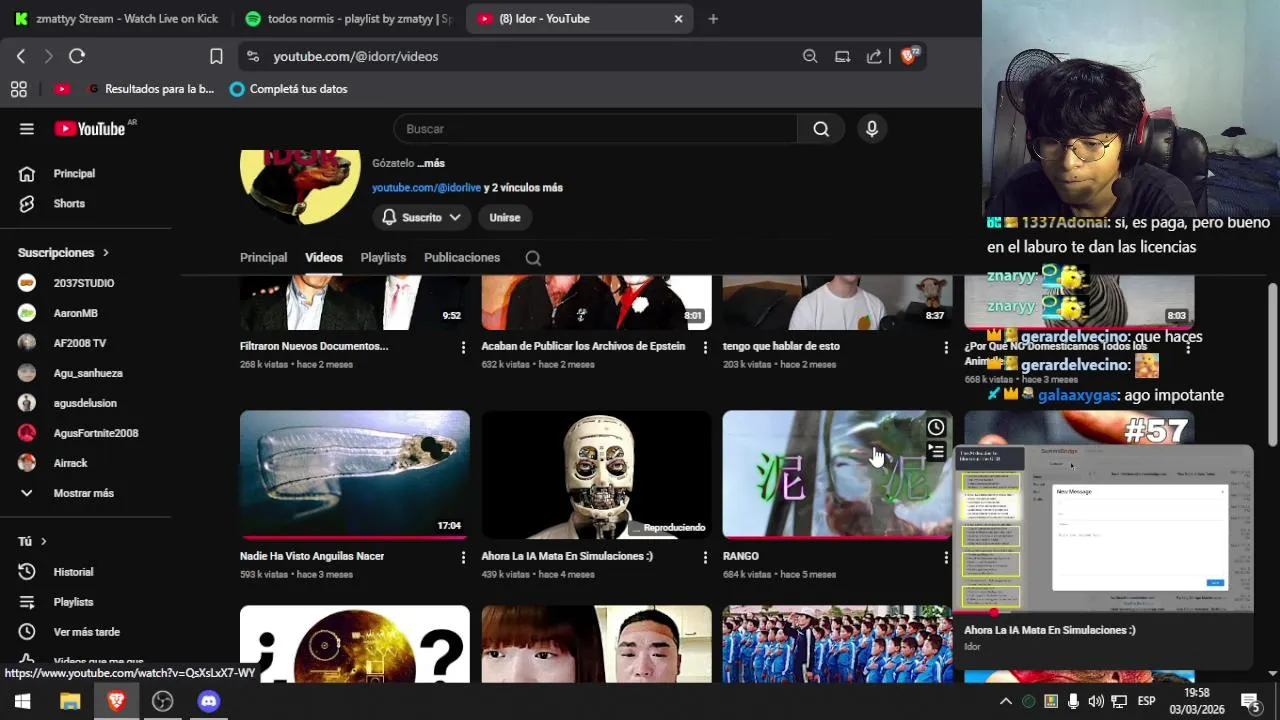Click the address bar URL

[356, 56]
